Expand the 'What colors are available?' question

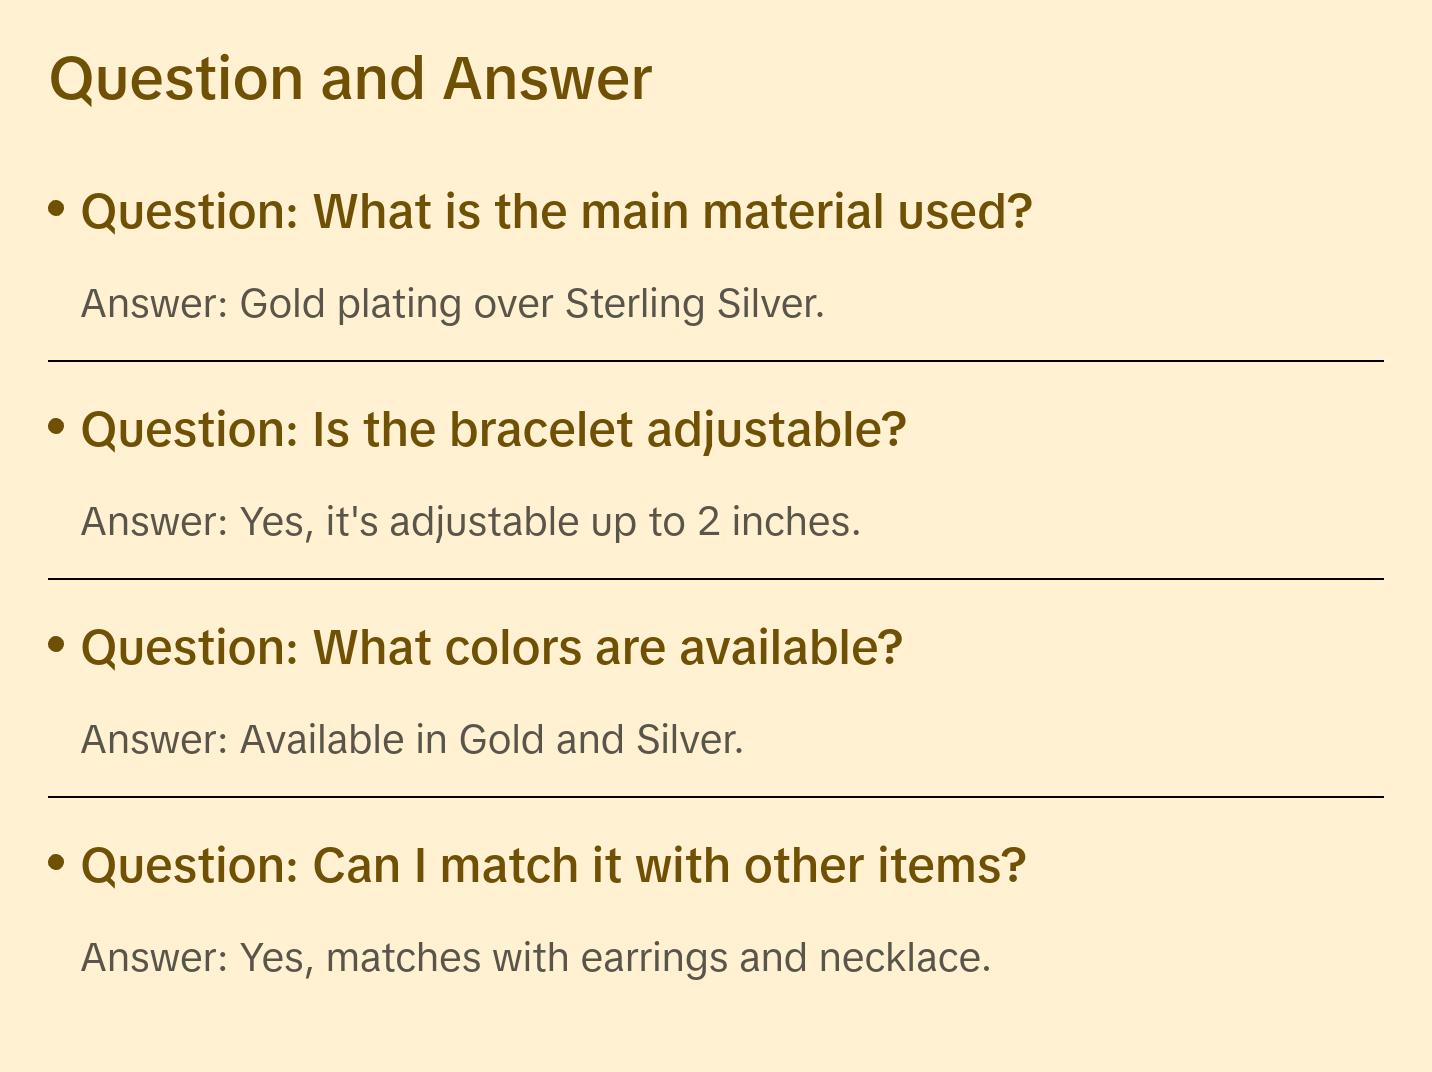click(x=492, y=648)
